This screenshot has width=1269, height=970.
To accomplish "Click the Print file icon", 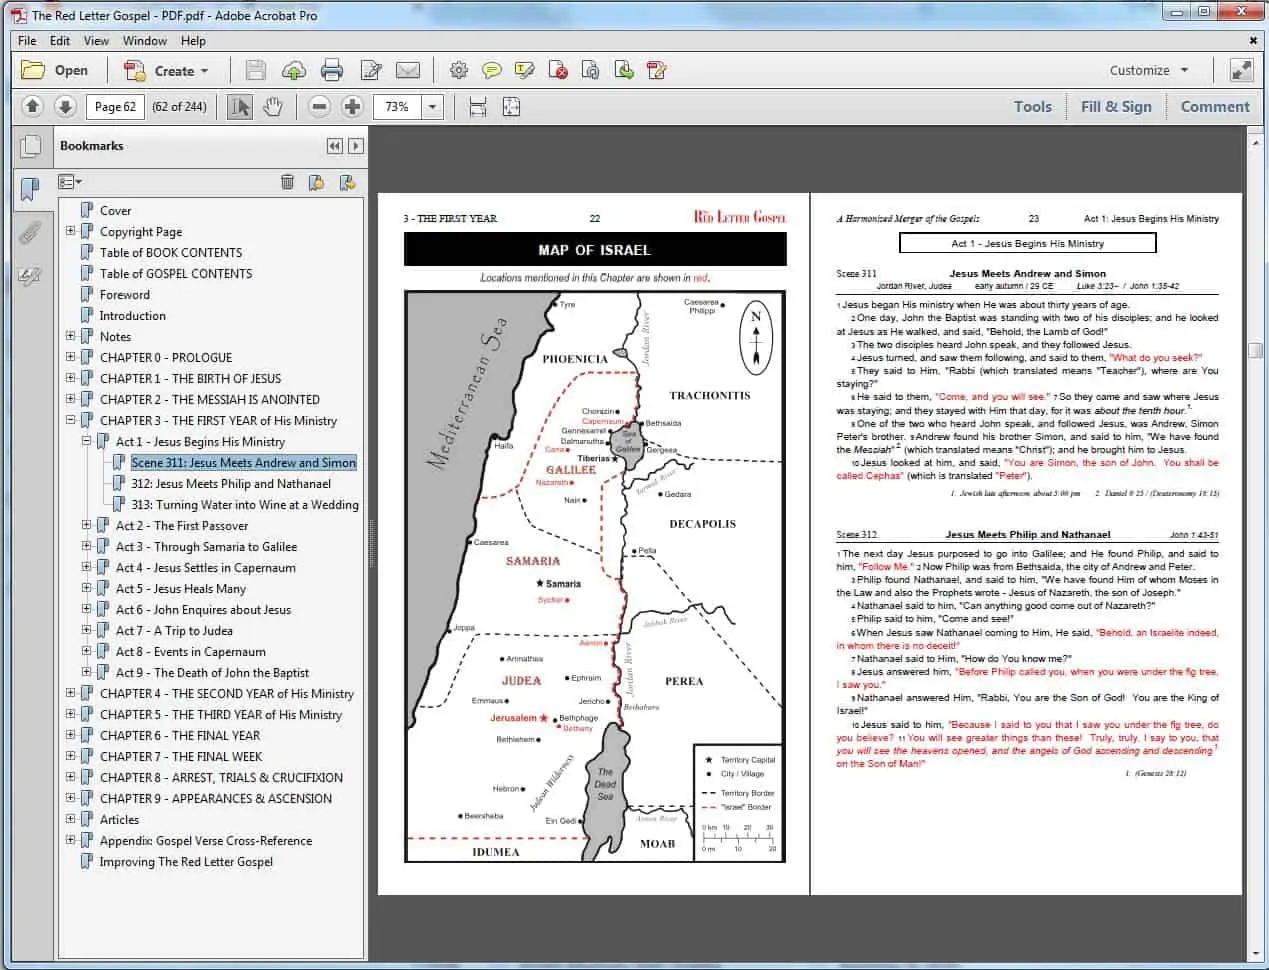I will [332, 70].
